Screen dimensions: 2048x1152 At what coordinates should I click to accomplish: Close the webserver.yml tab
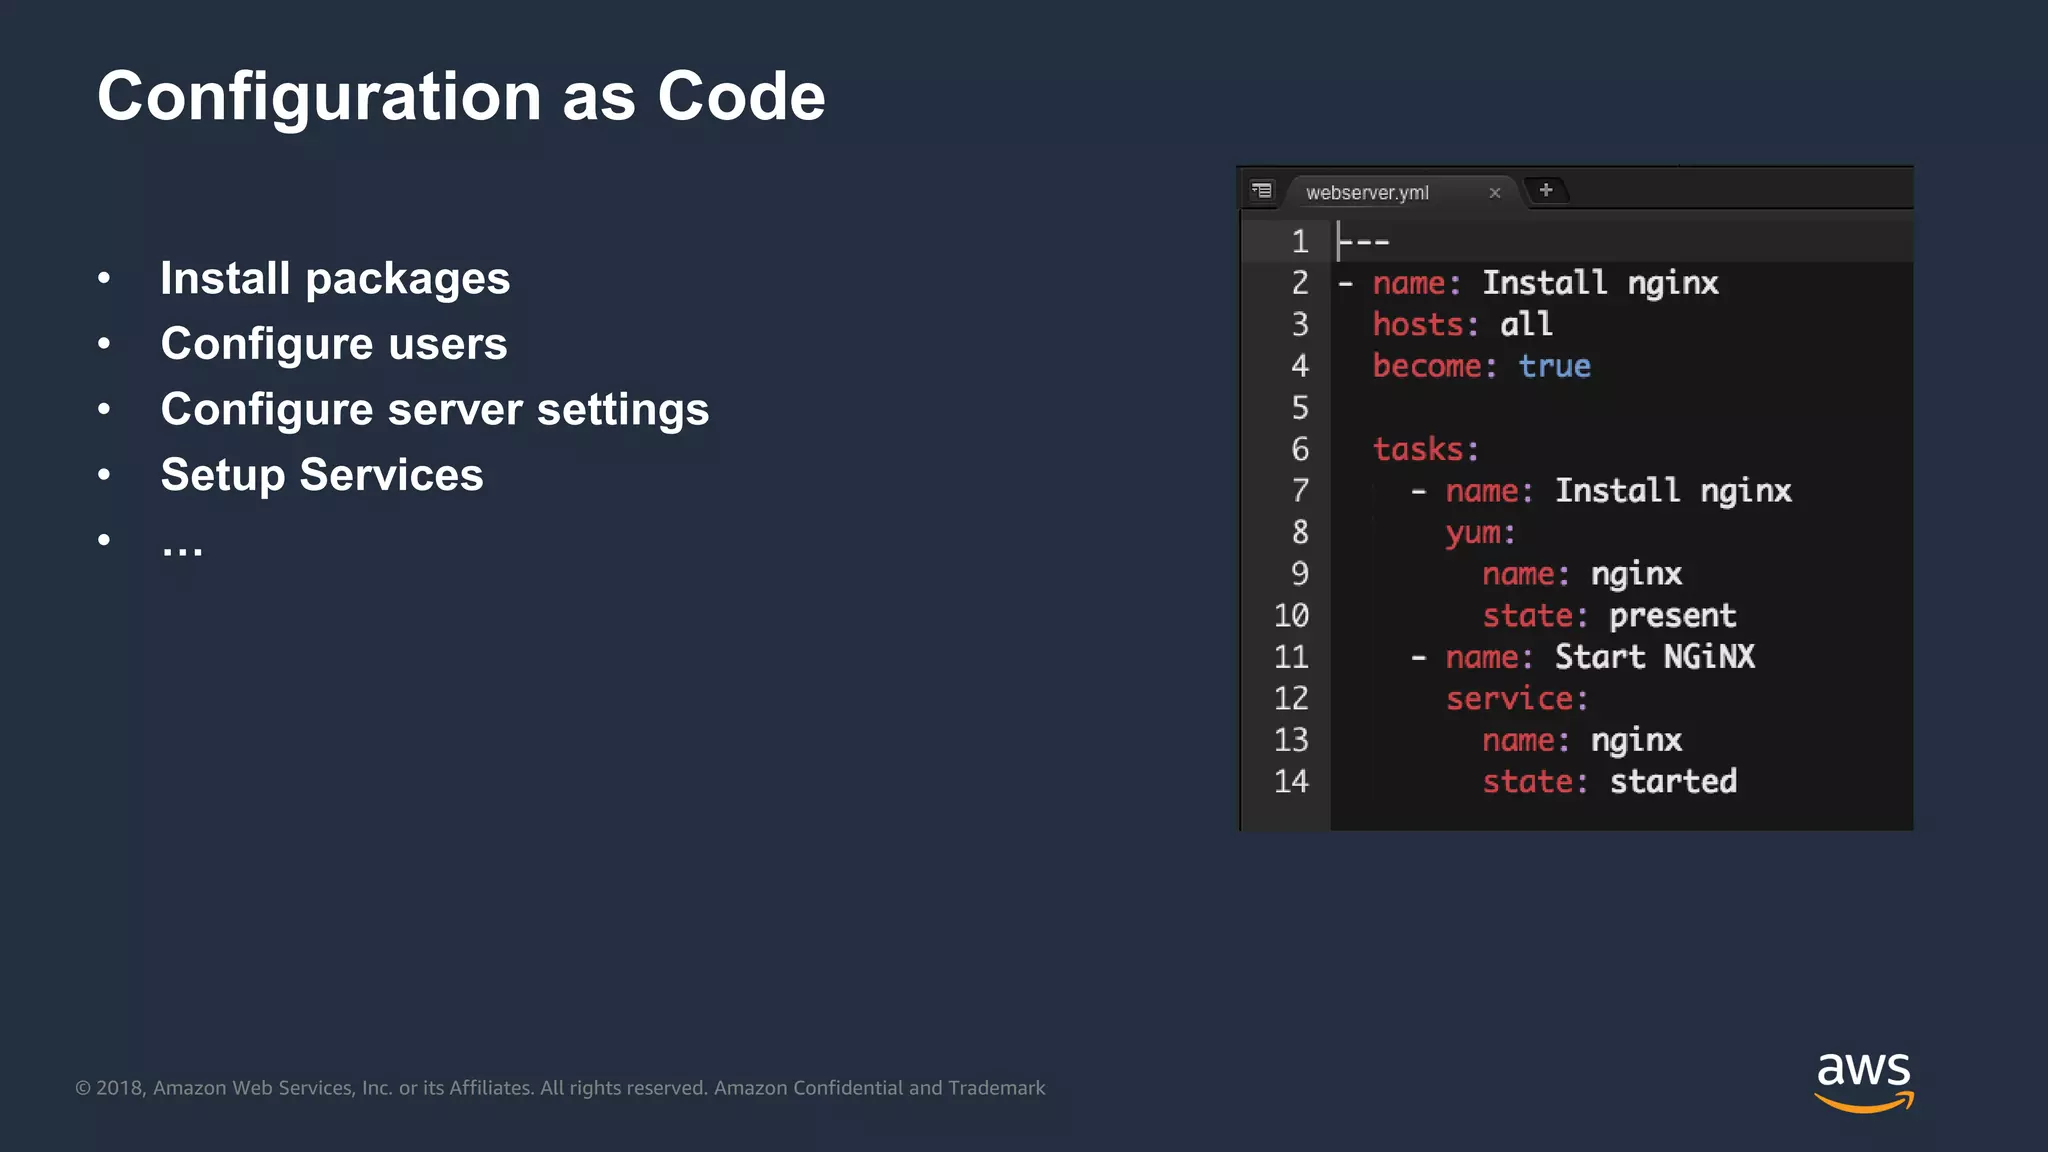point(1494,193)
